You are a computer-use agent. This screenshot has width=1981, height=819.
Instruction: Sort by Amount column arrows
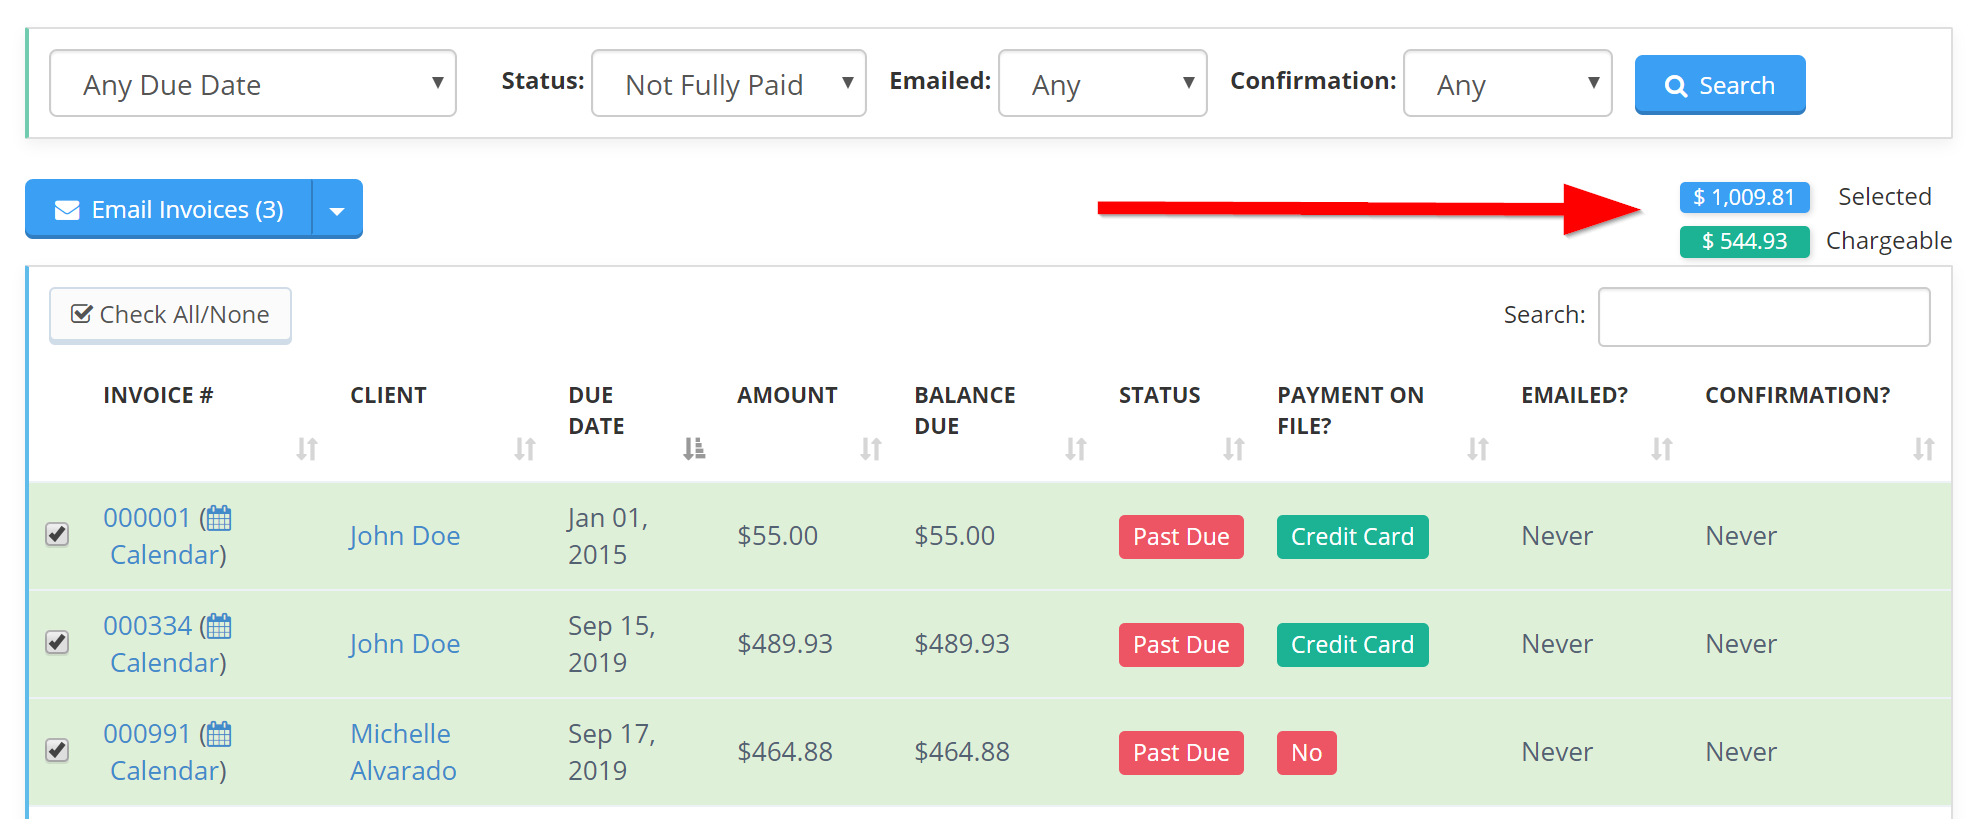coord(871,449)
